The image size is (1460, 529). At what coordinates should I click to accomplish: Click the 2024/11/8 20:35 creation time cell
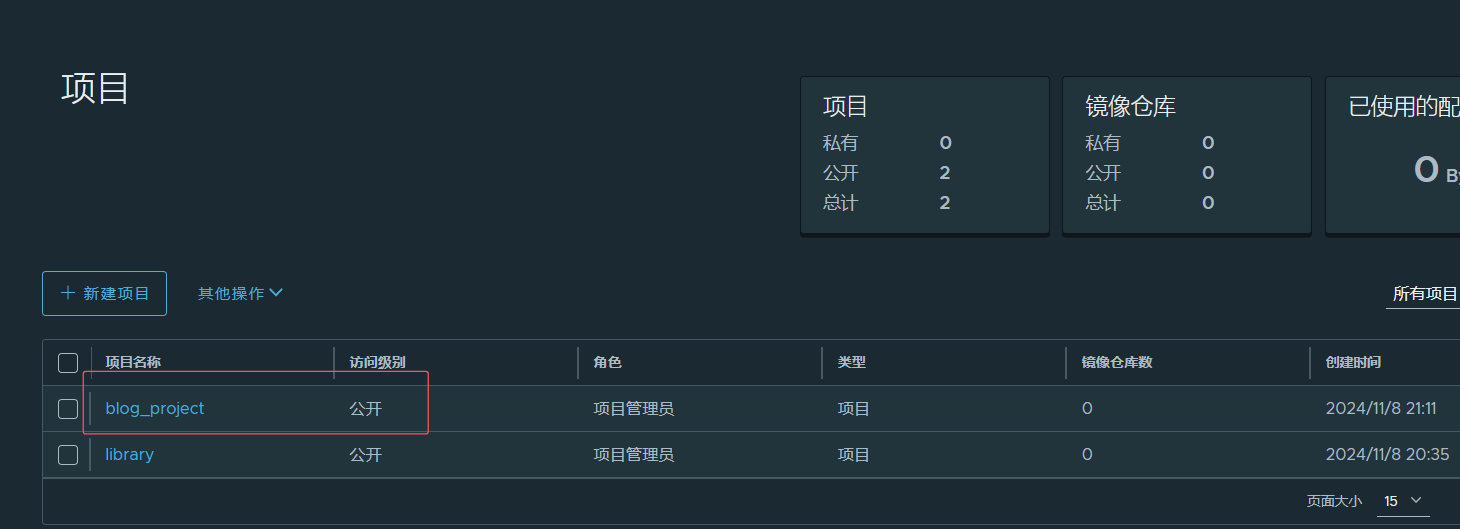click(x=1387, y=455)
